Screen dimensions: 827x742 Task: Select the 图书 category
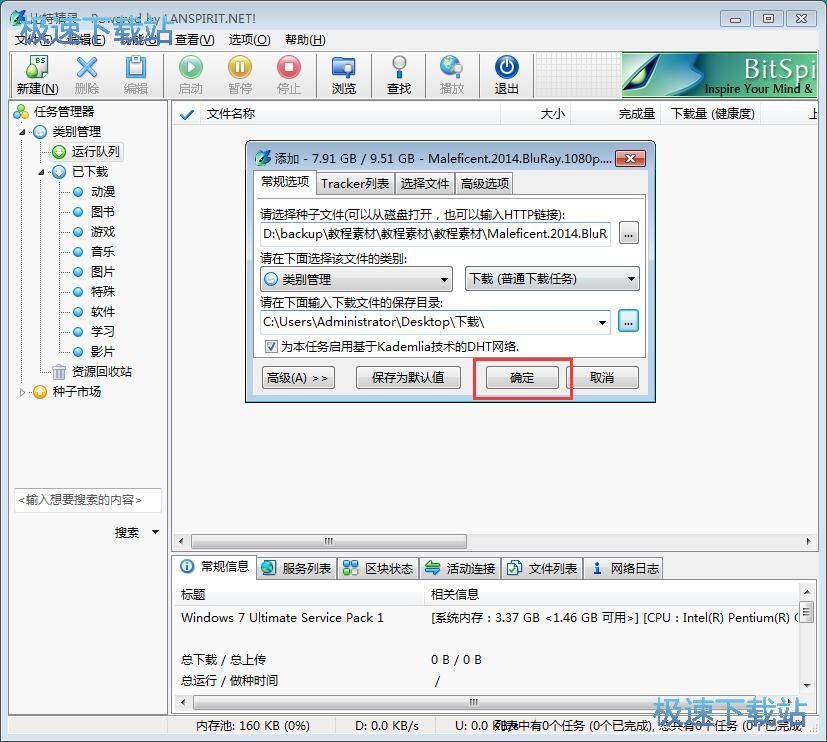point(103,211)
